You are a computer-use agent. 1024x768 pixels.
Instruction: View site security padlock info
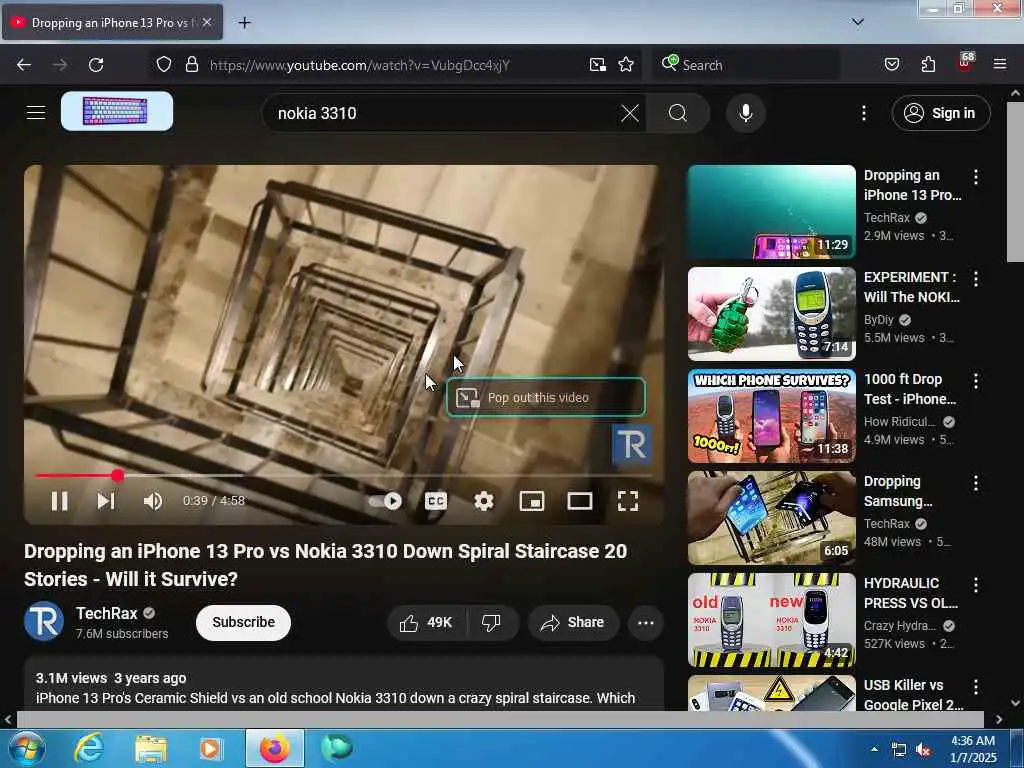(191, 65)
